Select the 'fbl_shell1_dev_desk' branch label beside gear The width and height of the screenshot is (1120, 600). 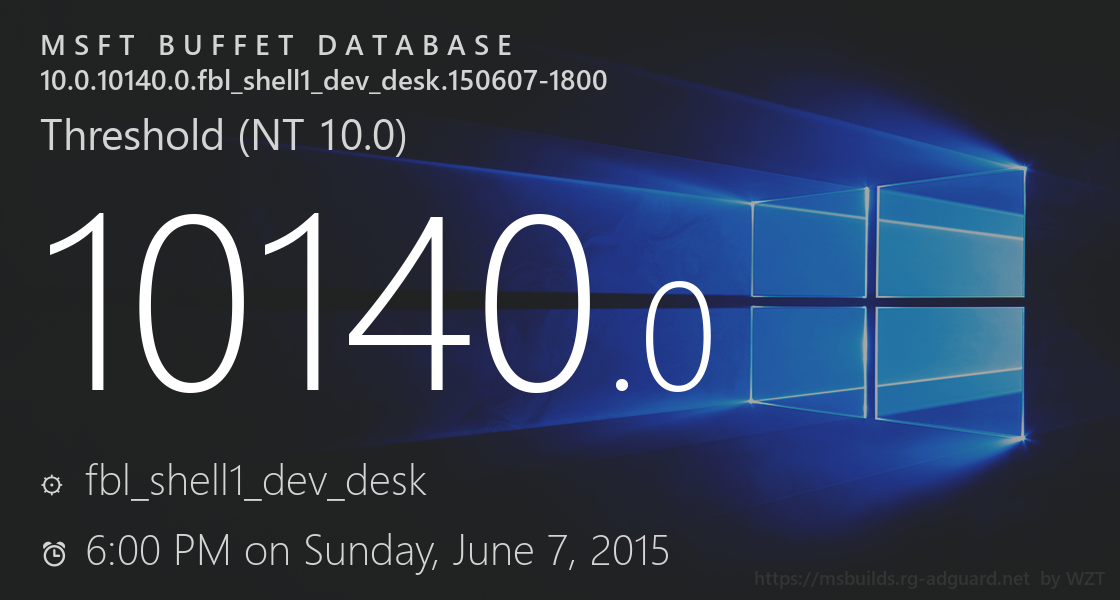pos(257,482)
